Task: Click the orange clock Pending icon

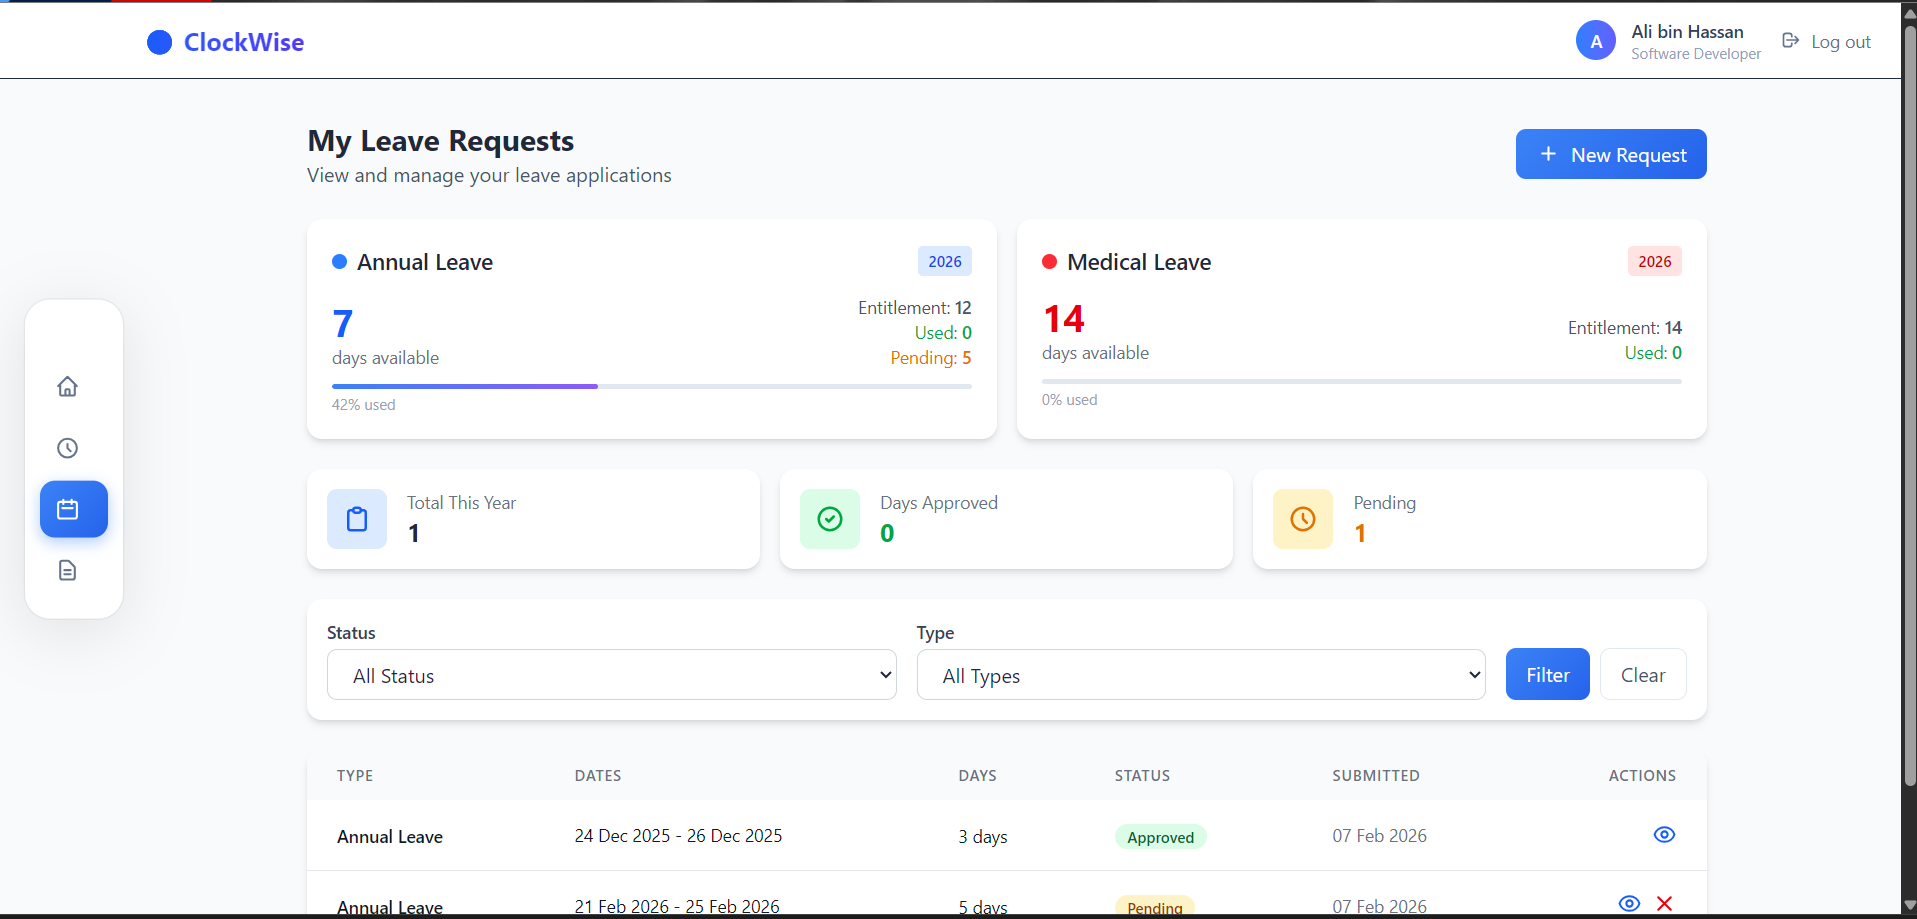Action: tap(1303, 519)
